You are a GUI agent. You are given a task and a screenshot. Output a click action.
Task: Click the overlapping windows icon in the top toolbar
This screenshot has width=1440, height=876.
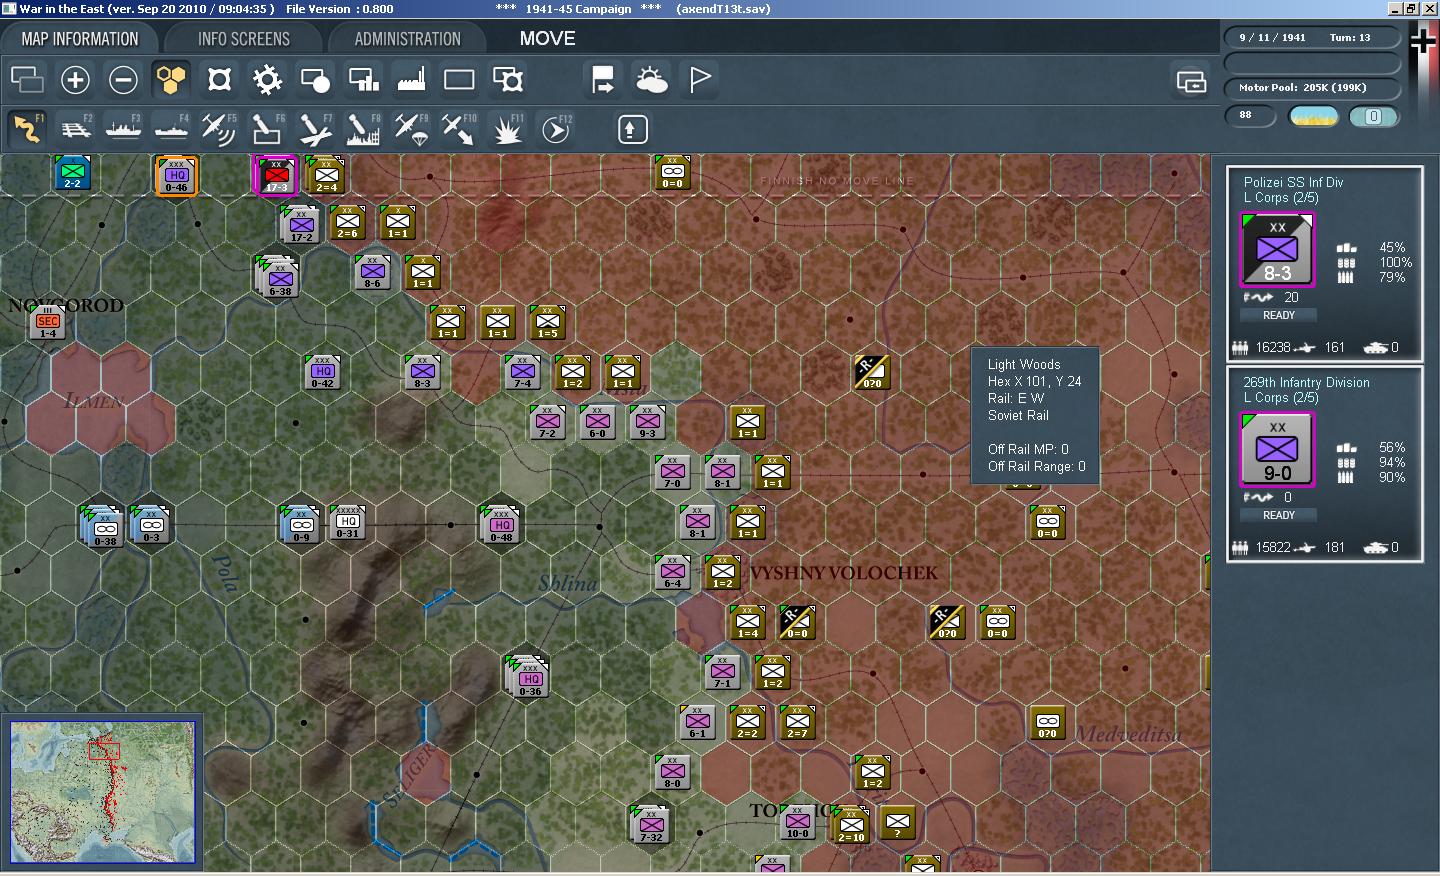[x=27, y=79]
